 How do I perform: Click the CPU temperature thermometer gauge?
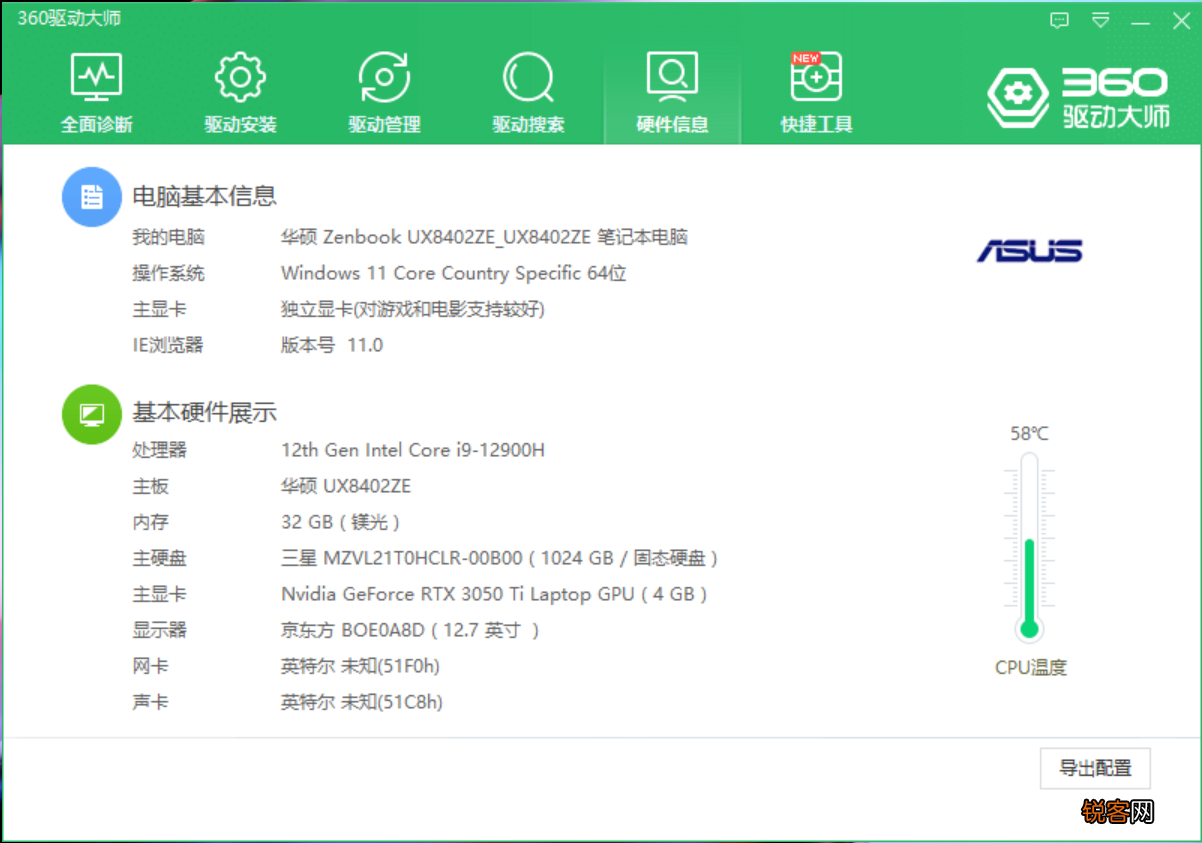1029,547
